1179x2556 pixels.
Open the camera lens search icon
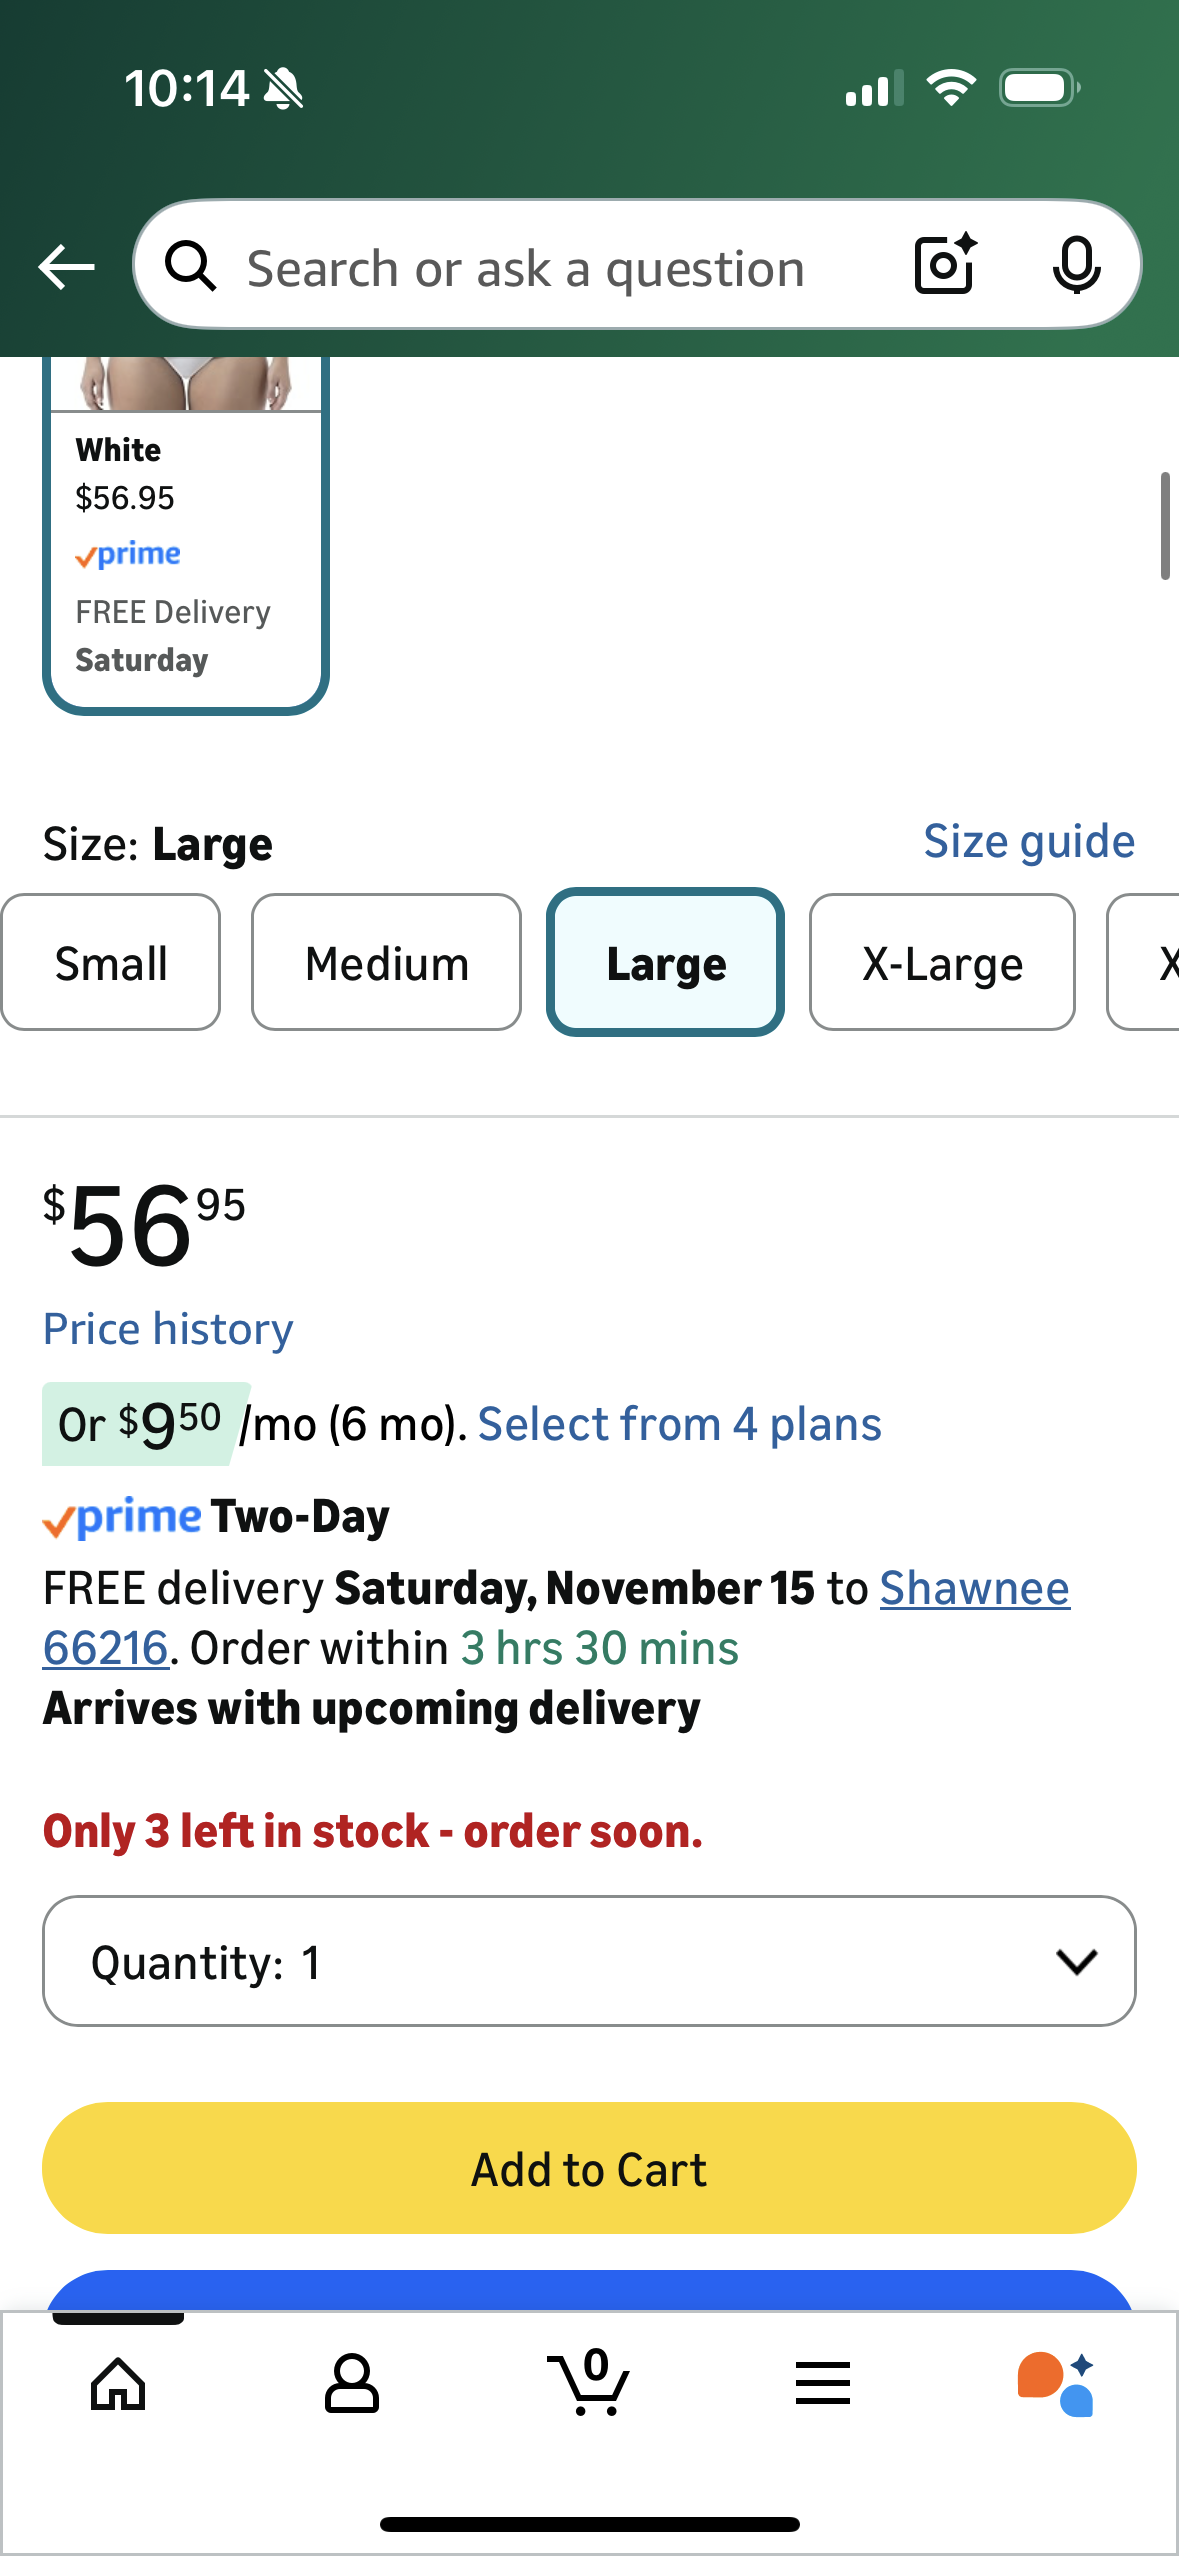[x=945, y=265]
